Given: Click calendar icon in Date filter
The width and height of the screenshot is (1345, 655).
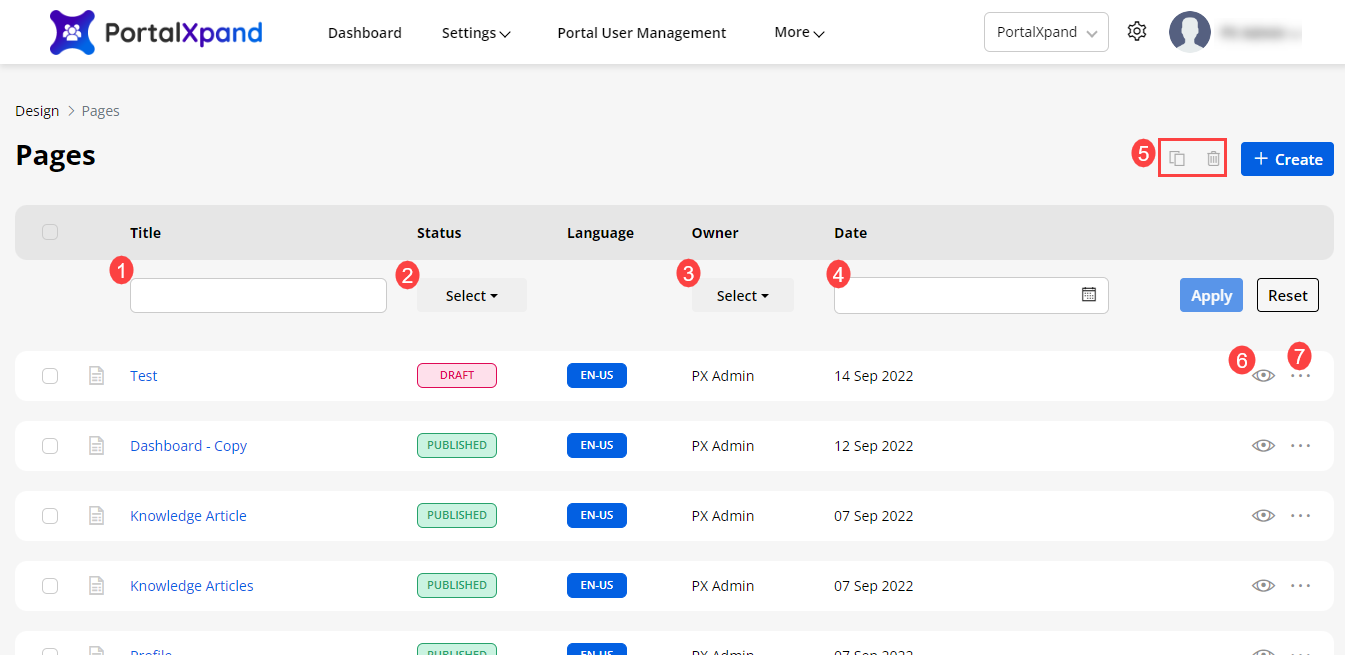Looking at the screenshot, I should (x=1089, y=295).
